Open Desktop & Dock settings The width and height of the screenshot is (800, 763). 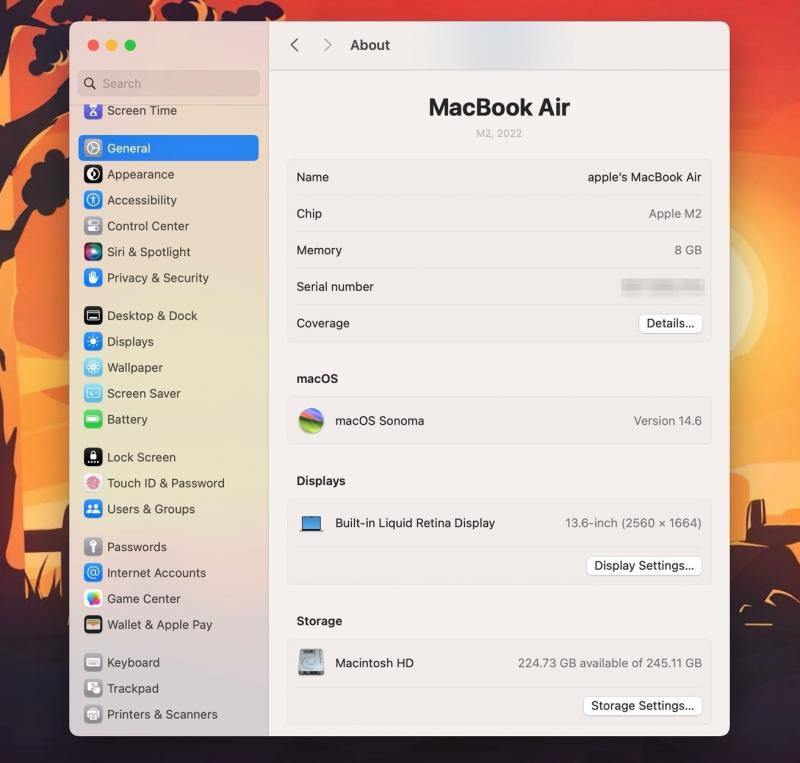click(x=151, y=315)
